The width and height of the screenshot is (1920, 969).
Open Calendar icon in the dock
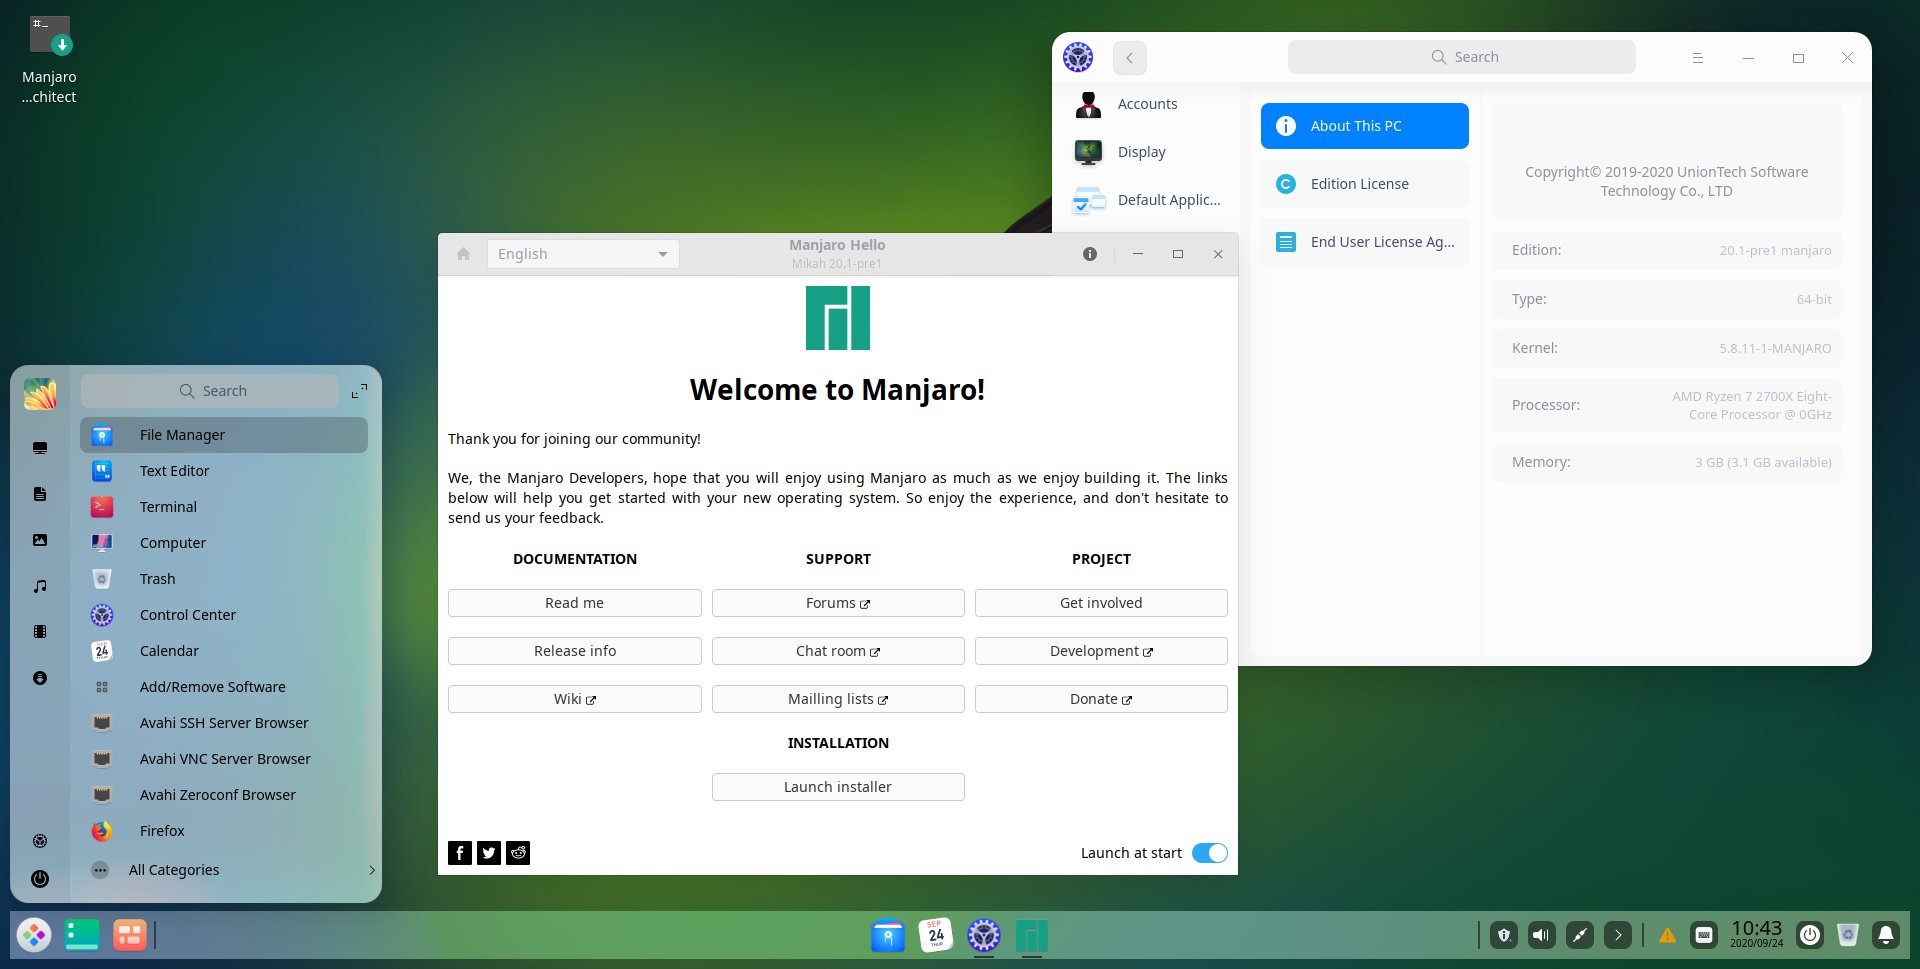tap(936, 935)
